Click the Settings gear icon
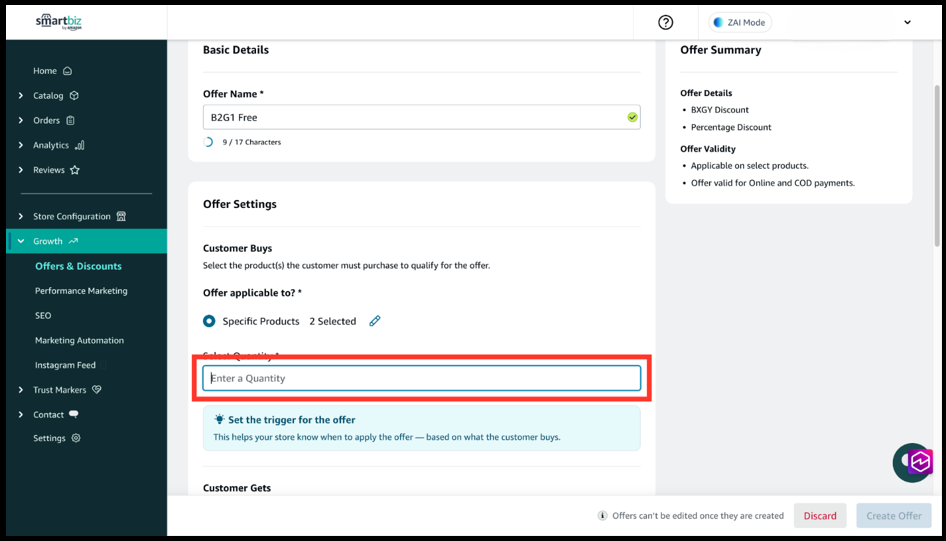946x541 pixels. [76, 438]
